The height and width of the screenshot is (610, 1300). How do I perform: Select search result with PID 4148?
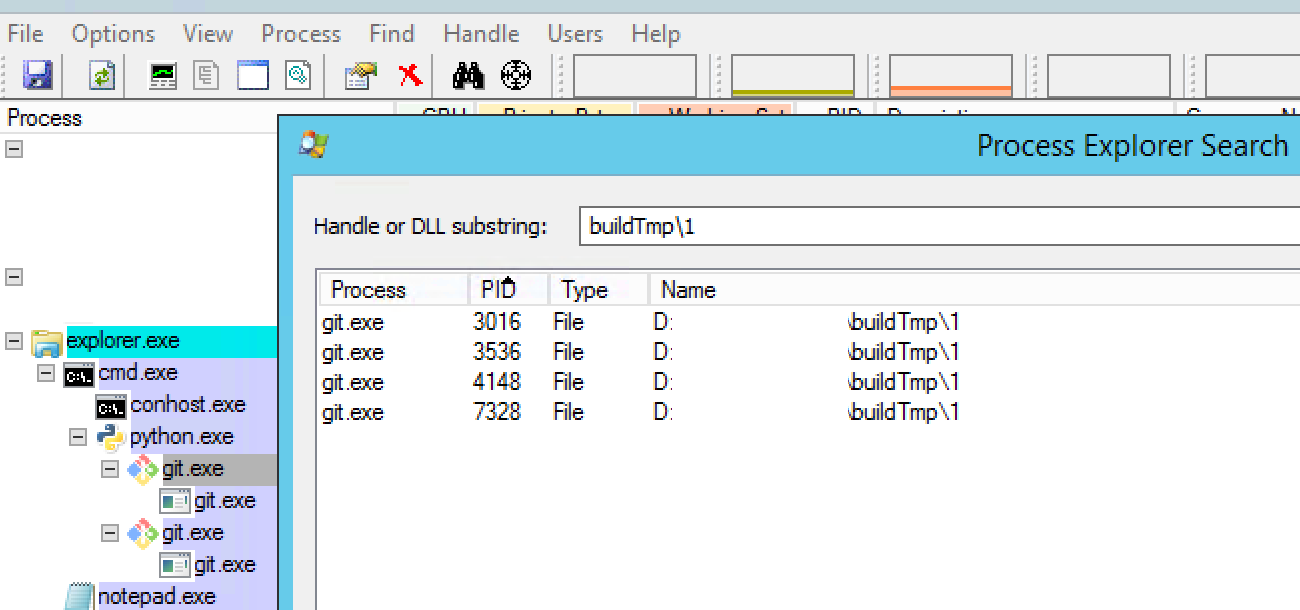pos(809,383)
